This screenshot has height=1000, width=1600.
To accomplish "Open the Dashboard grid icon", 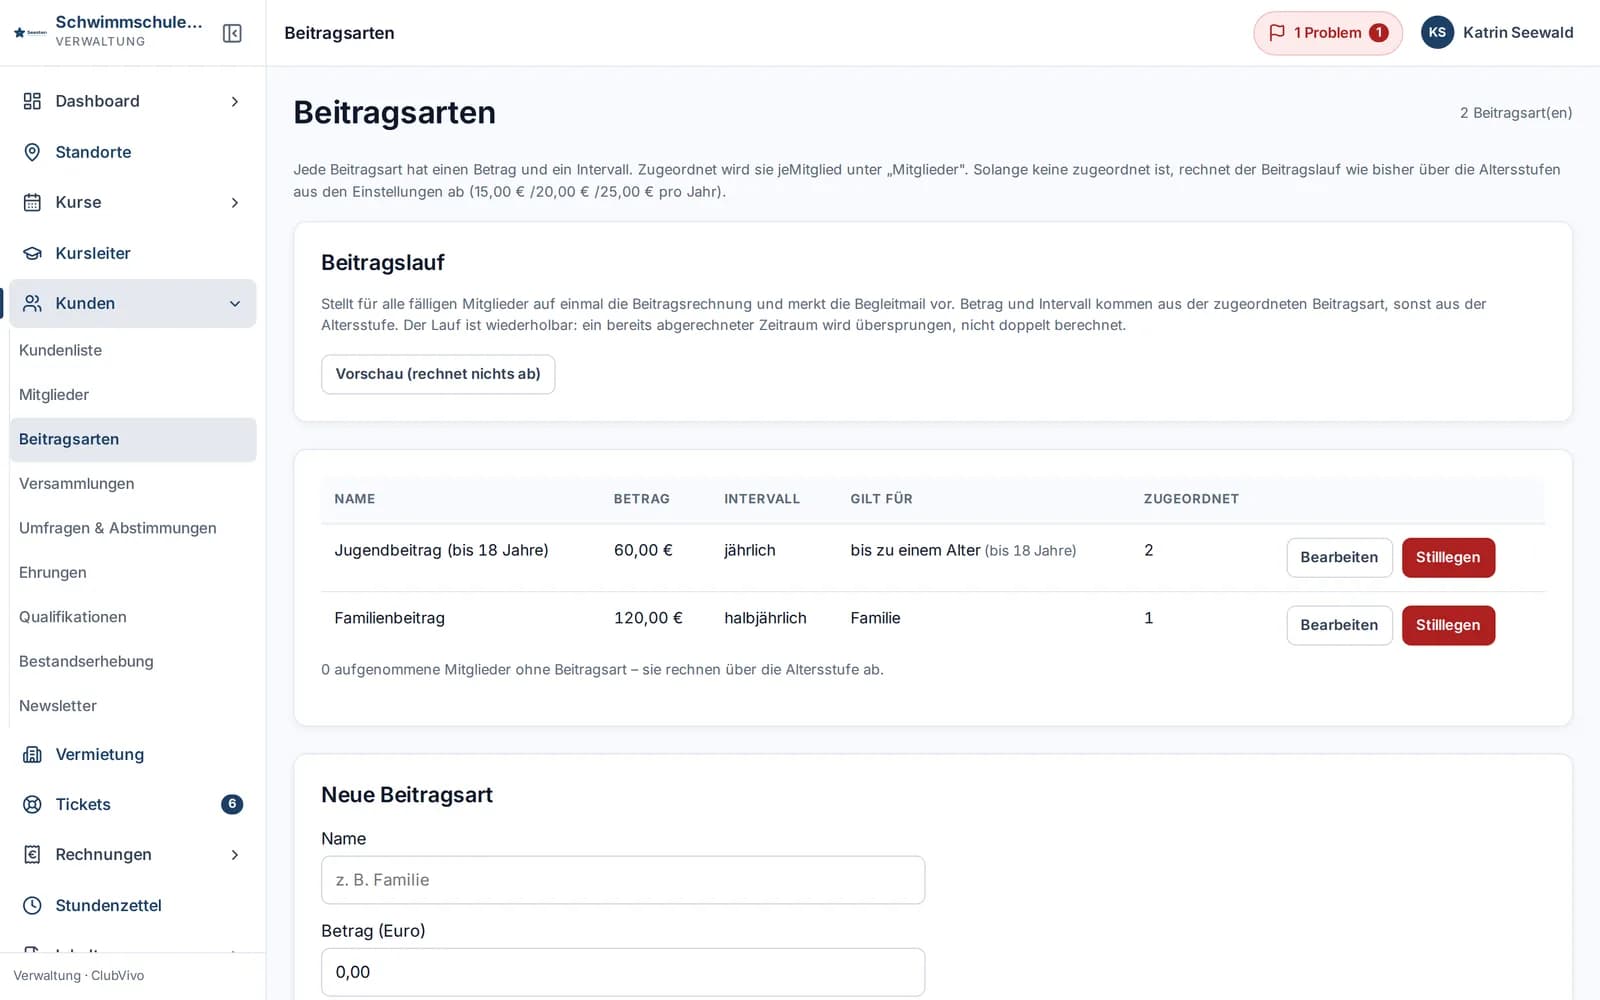I will (32, 101).
